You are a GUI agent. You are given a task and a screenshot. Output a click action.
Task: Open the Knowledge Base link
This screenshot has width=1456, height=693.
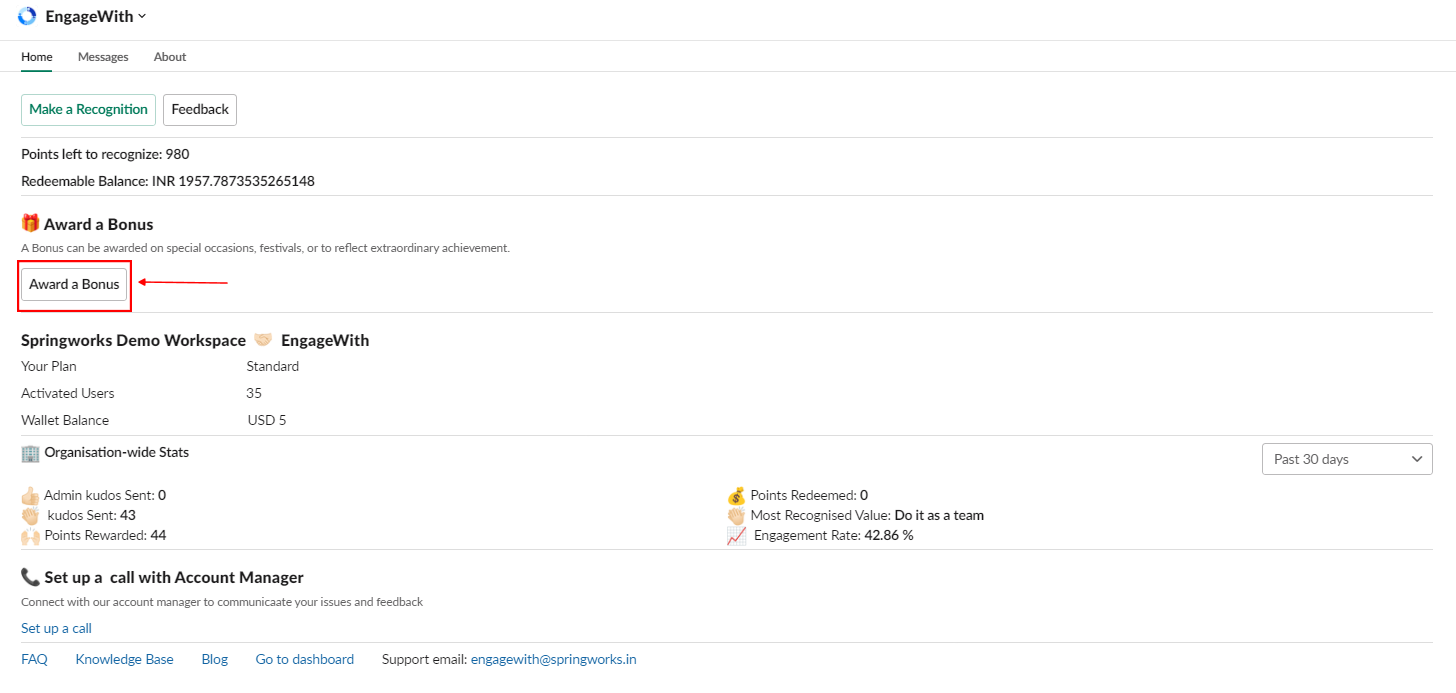[124, 659]
